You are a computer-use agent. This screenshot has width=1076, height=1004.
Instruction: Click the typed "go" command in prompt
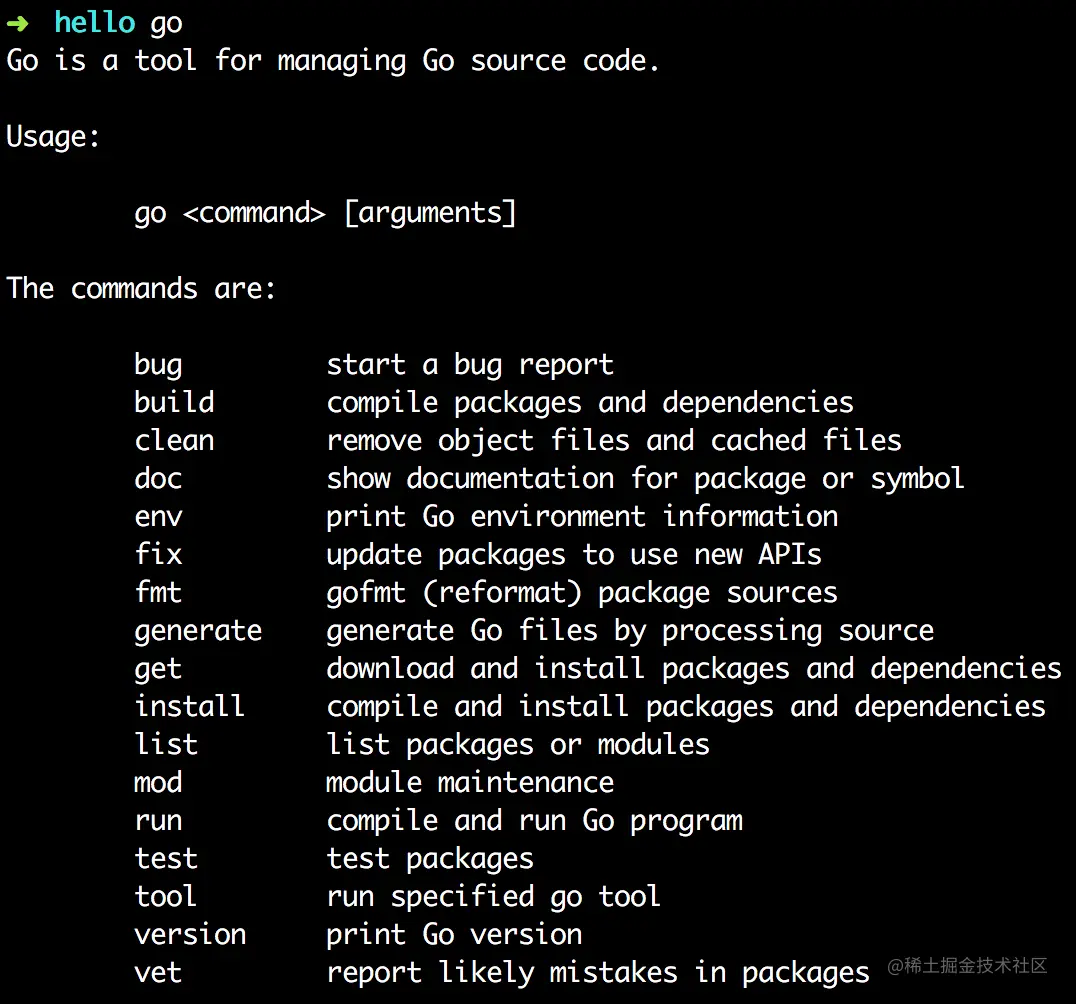coord(166,23)
